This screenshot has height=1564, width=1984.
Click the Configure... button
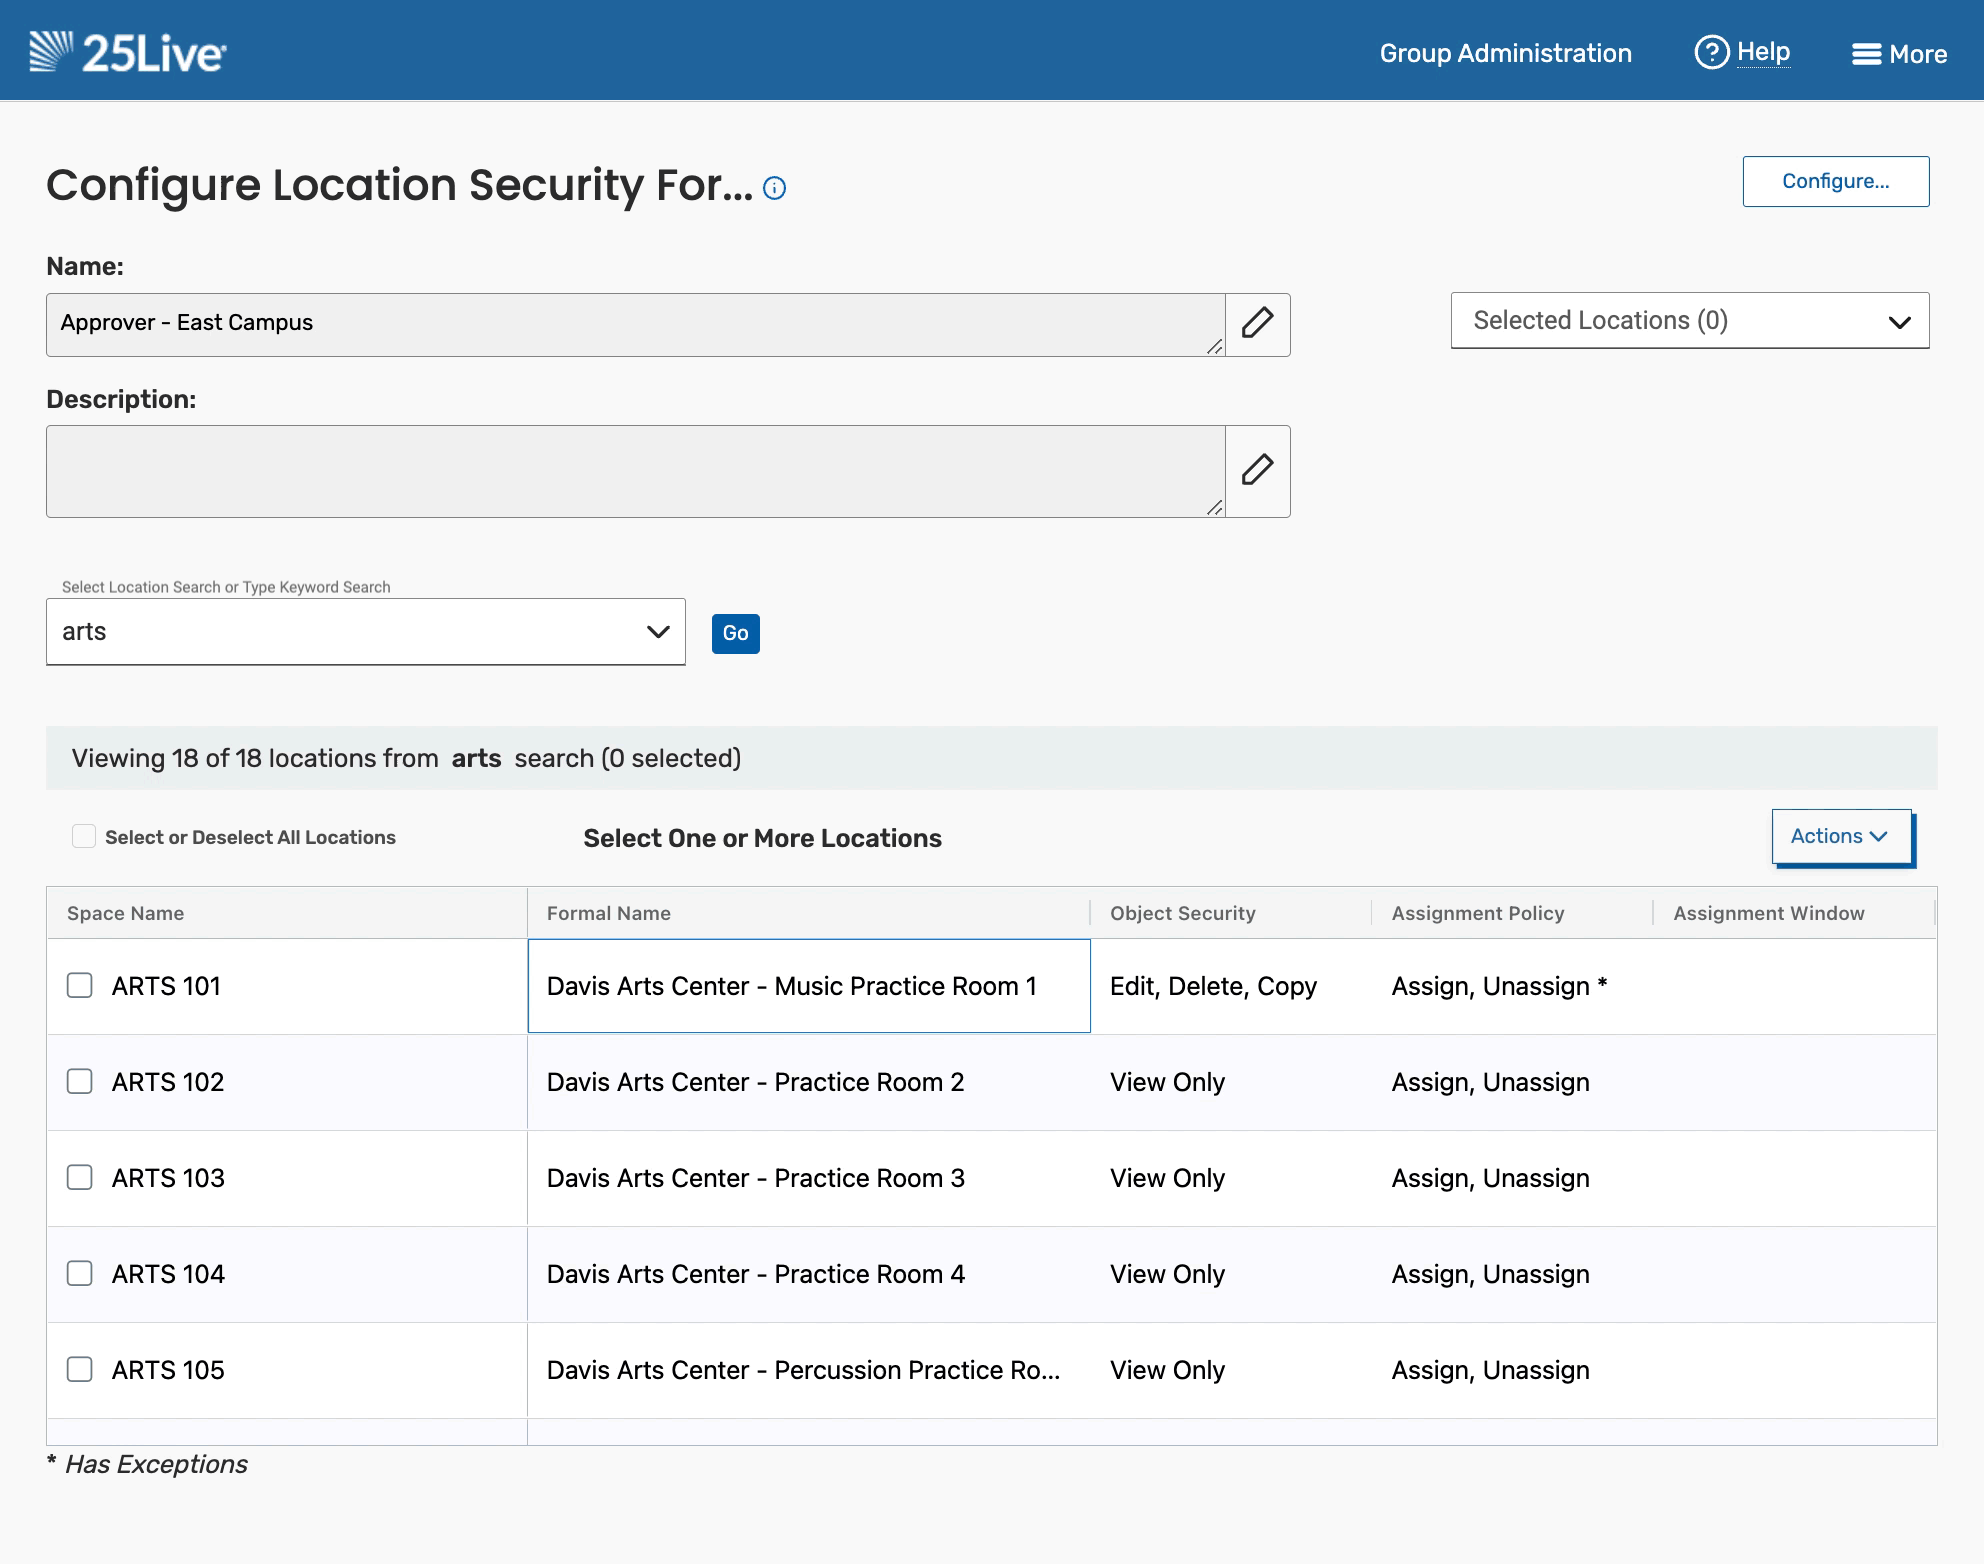point(1835,181)
